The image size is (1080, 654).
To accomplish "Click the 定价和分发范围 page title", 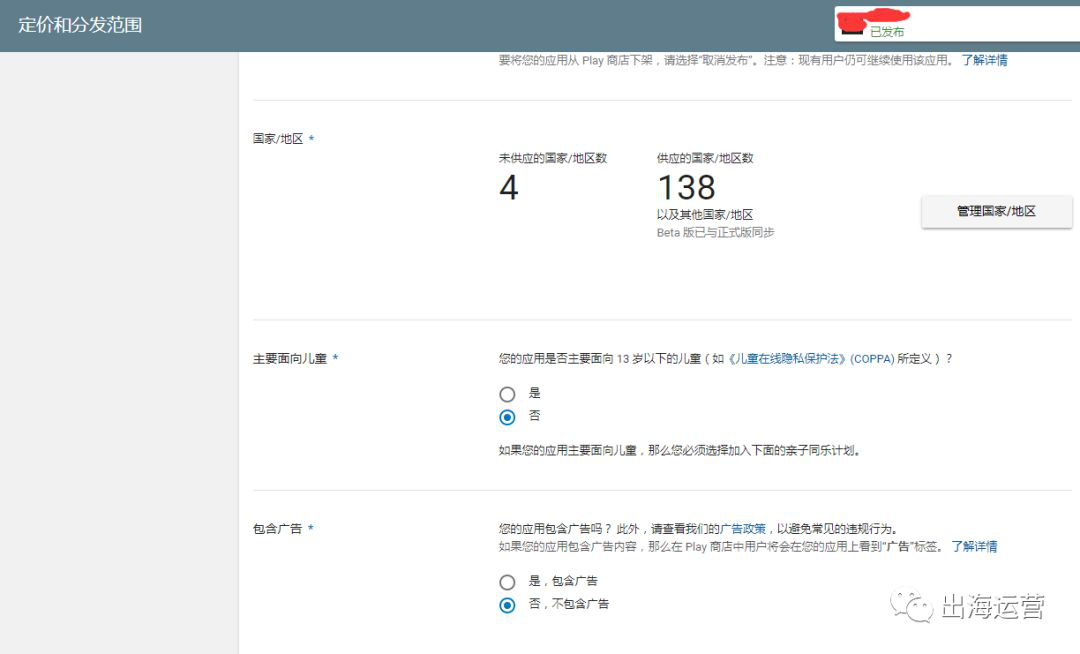I will pyautogui.click(x=80, y=25).
